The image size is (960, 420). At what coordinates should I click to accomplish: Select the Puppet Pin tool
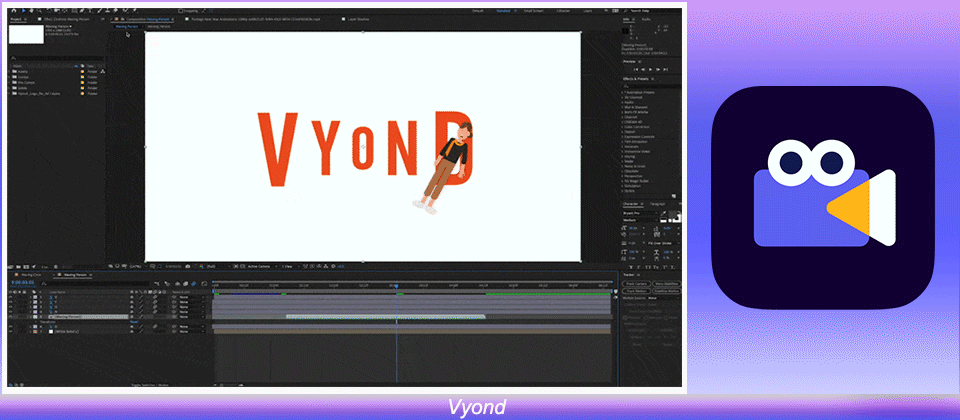134,10
